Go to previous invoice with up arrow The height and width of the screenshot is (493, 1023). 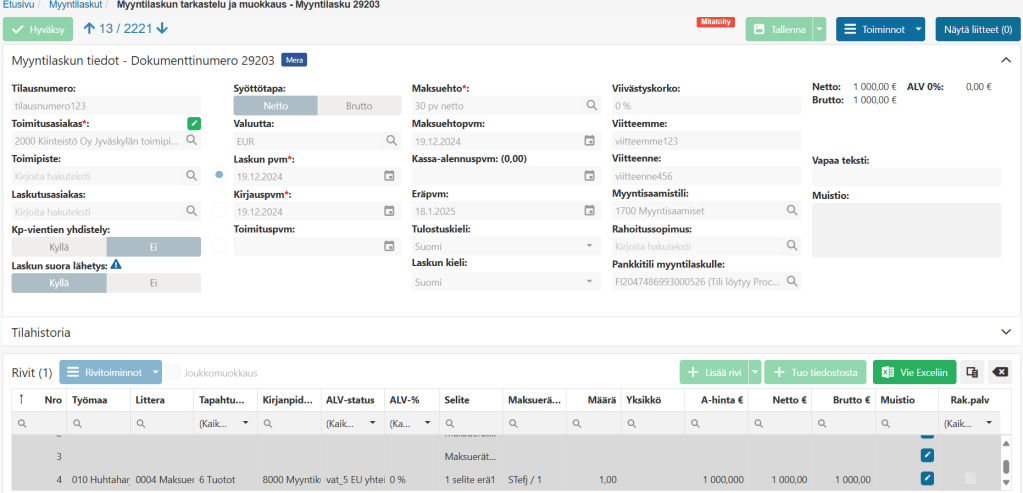(x=89, y=29)
